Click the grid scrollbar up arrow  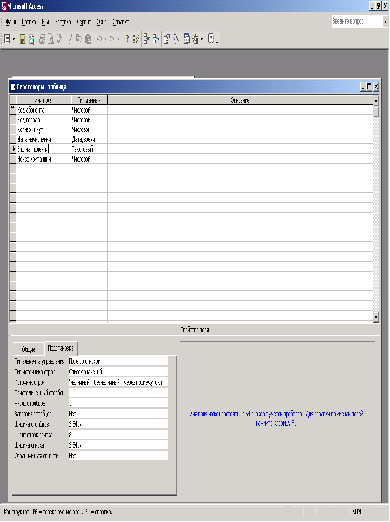point(376,100)
